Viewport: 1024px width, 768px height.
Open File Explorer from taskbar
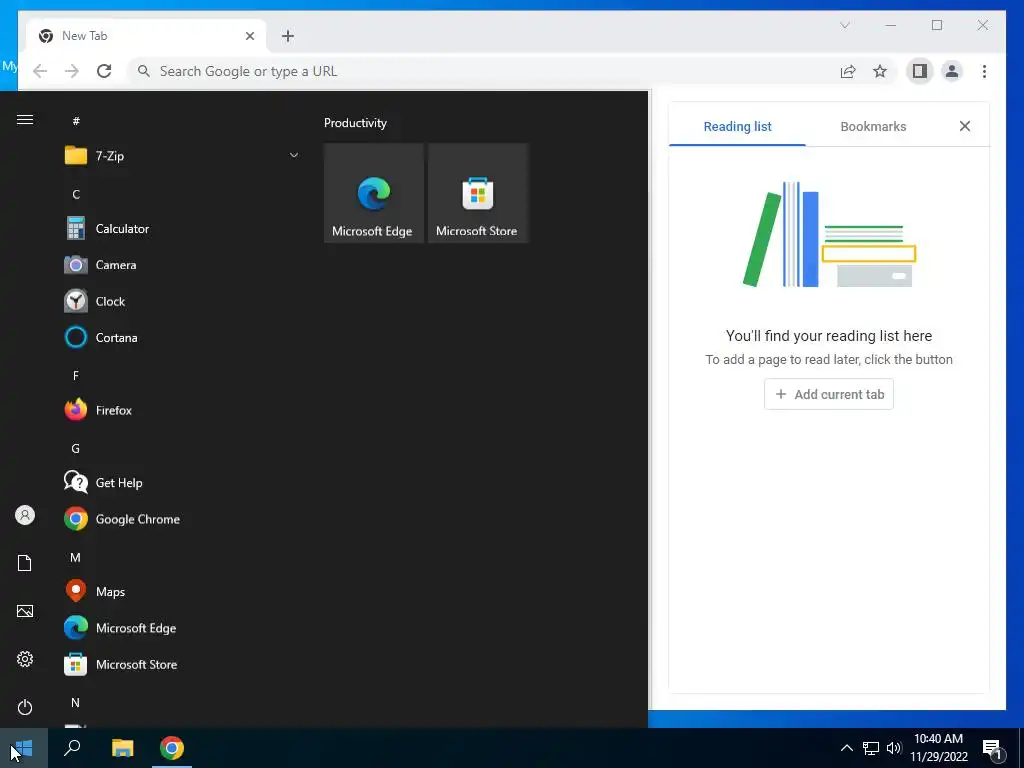point(122,748)
